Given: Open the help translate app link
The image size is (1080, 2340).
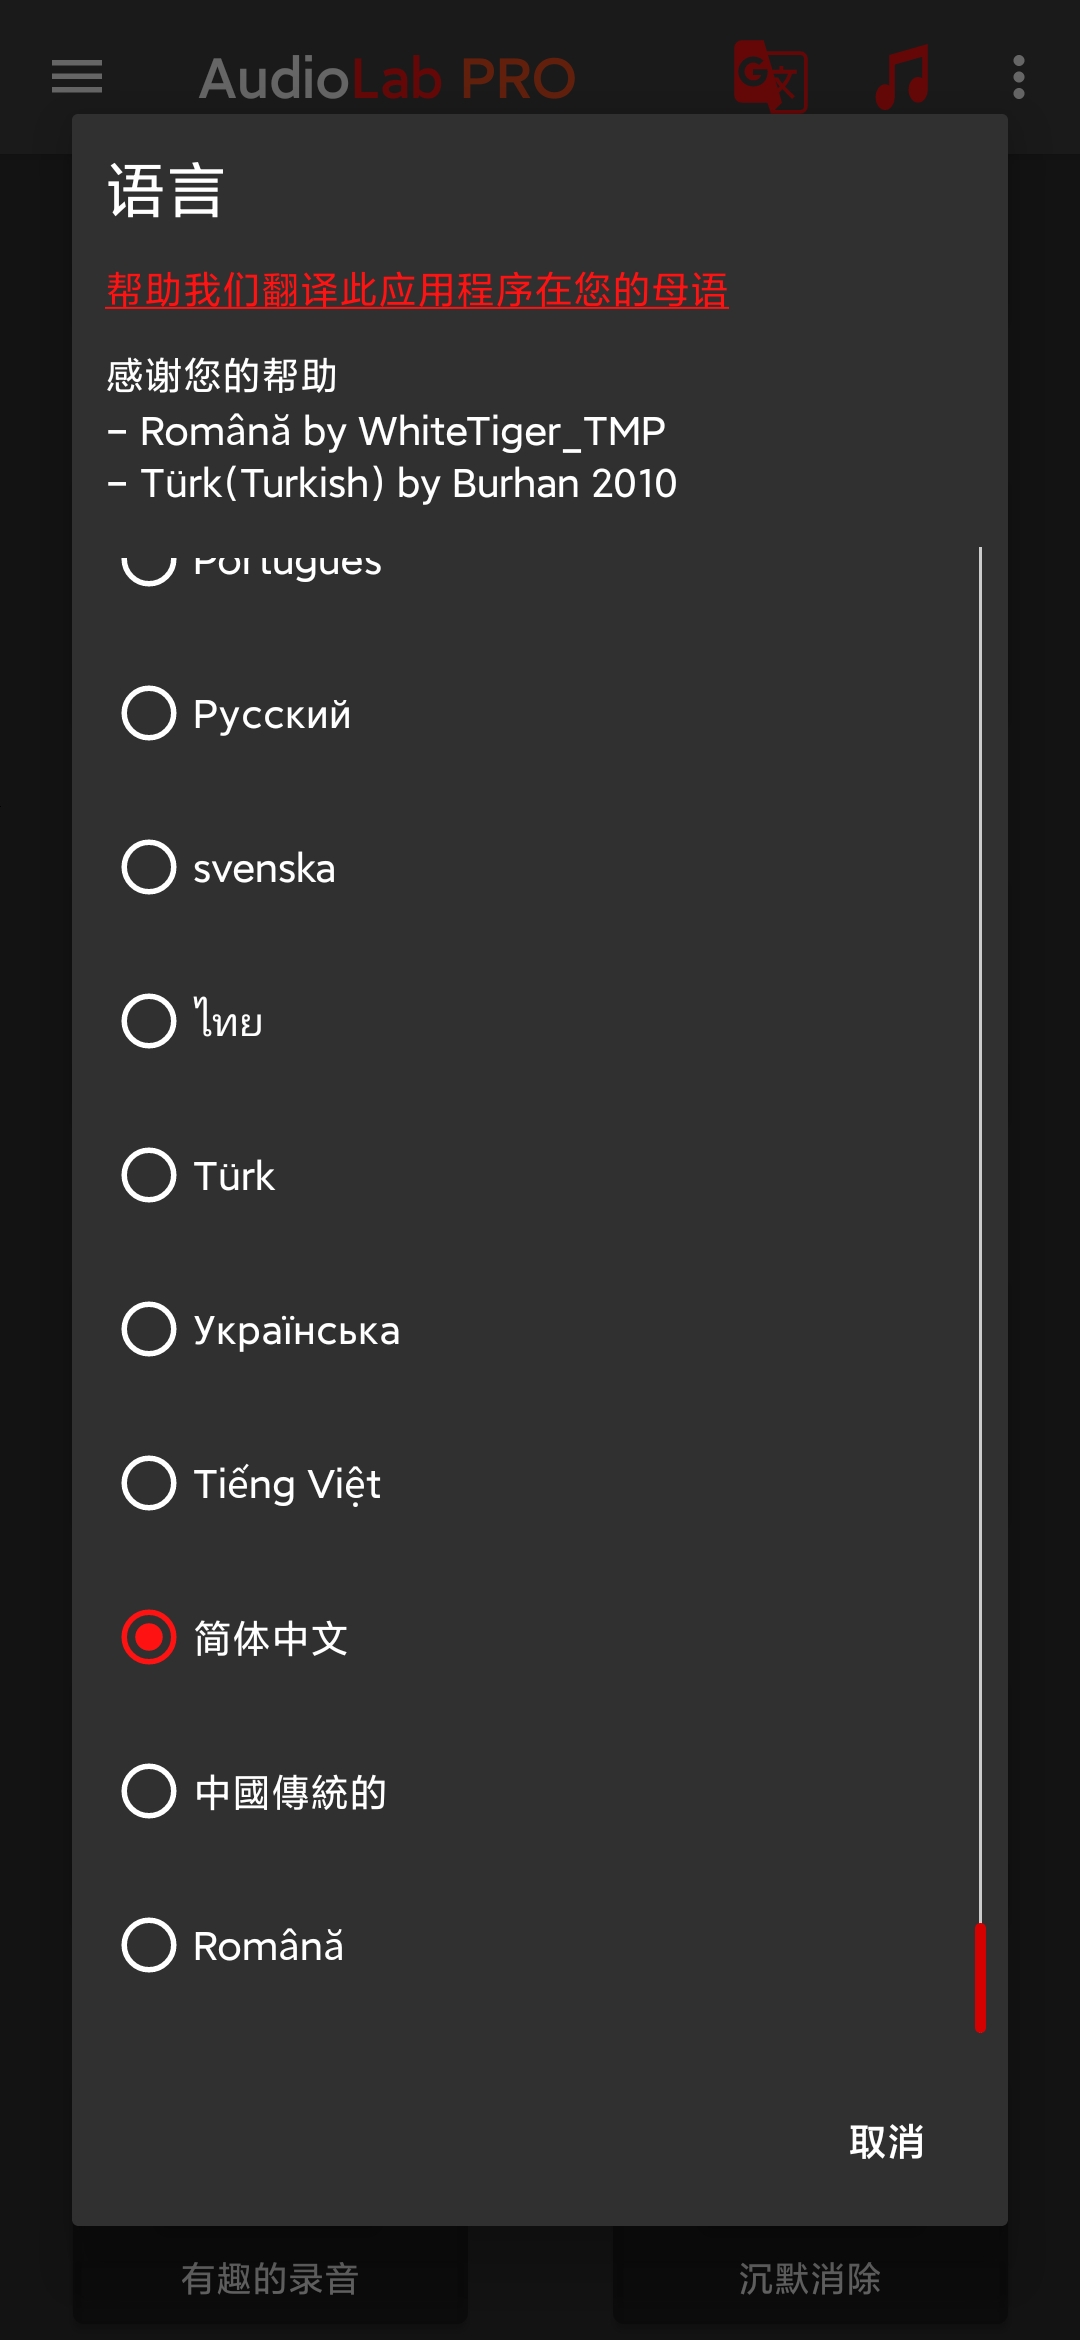Looking at the screenshot, I should [417, 291].
